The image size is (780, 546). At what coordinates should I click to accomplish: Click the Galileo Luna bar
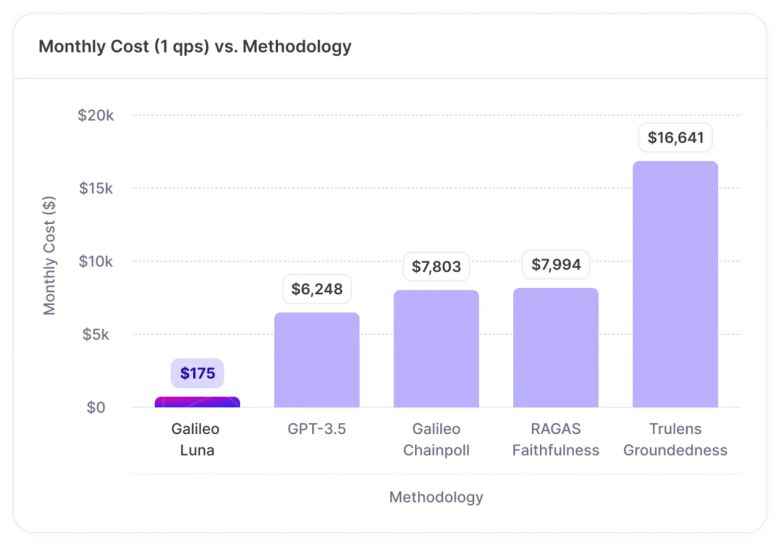[197, 402]
